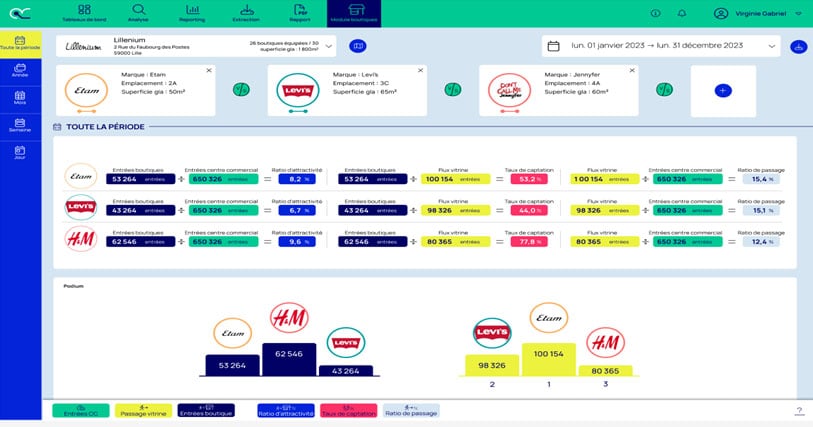Open the Analyse section
The width and height of the screenshot is (813, 427).
pyautogui.click(x=138, y=13)
